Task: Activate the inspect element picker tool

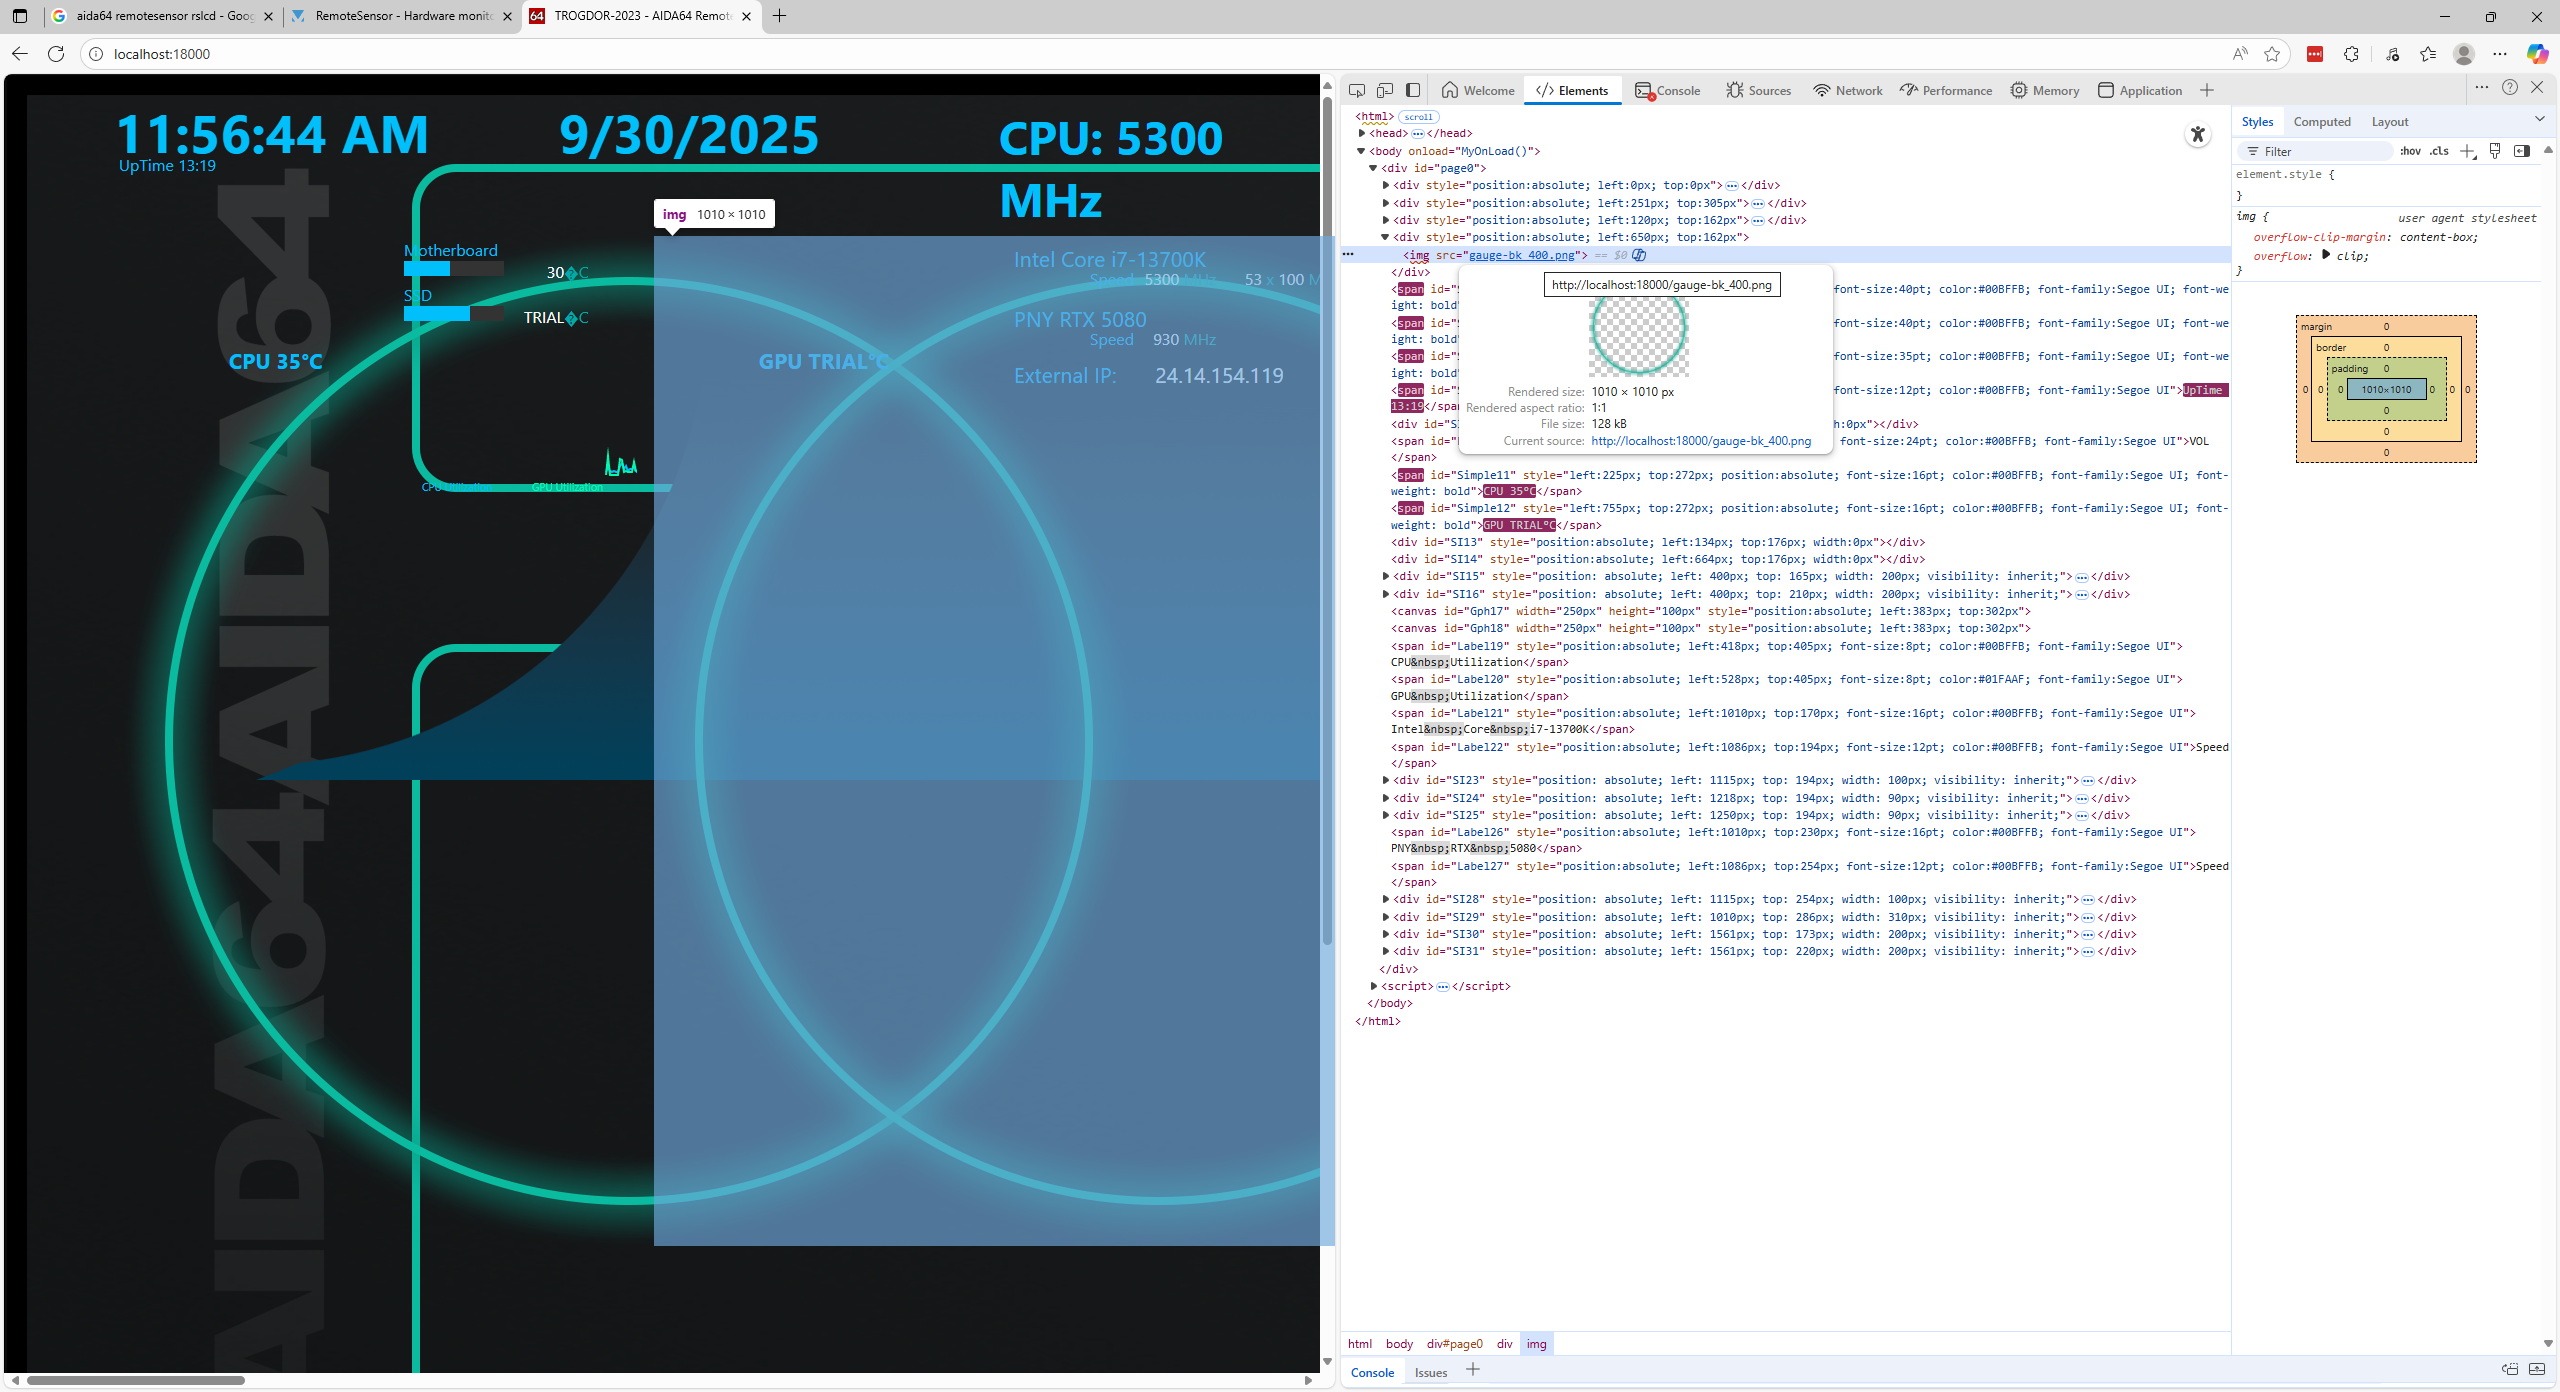Action: [x=1357, y=90]
